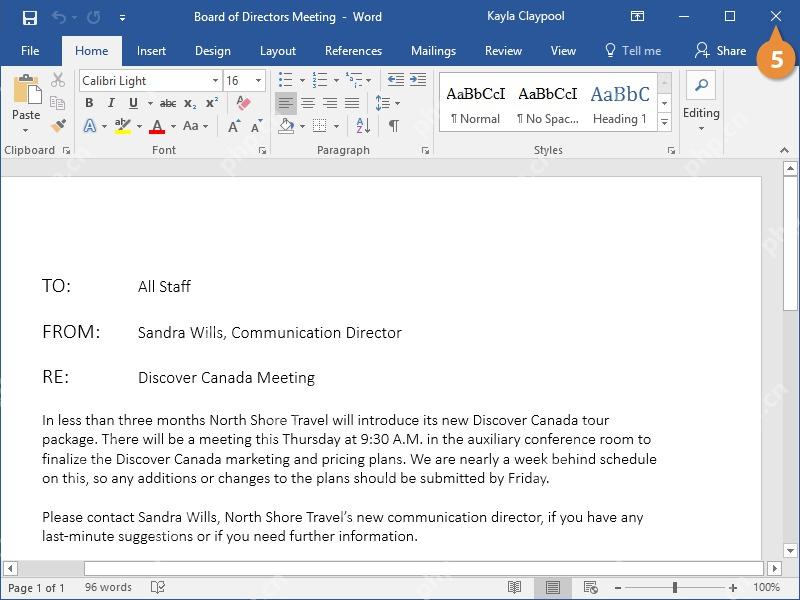Open Ribbon Display Options in title bar
Viewport: 800px width, 600px height.
(x=637, y=16)
